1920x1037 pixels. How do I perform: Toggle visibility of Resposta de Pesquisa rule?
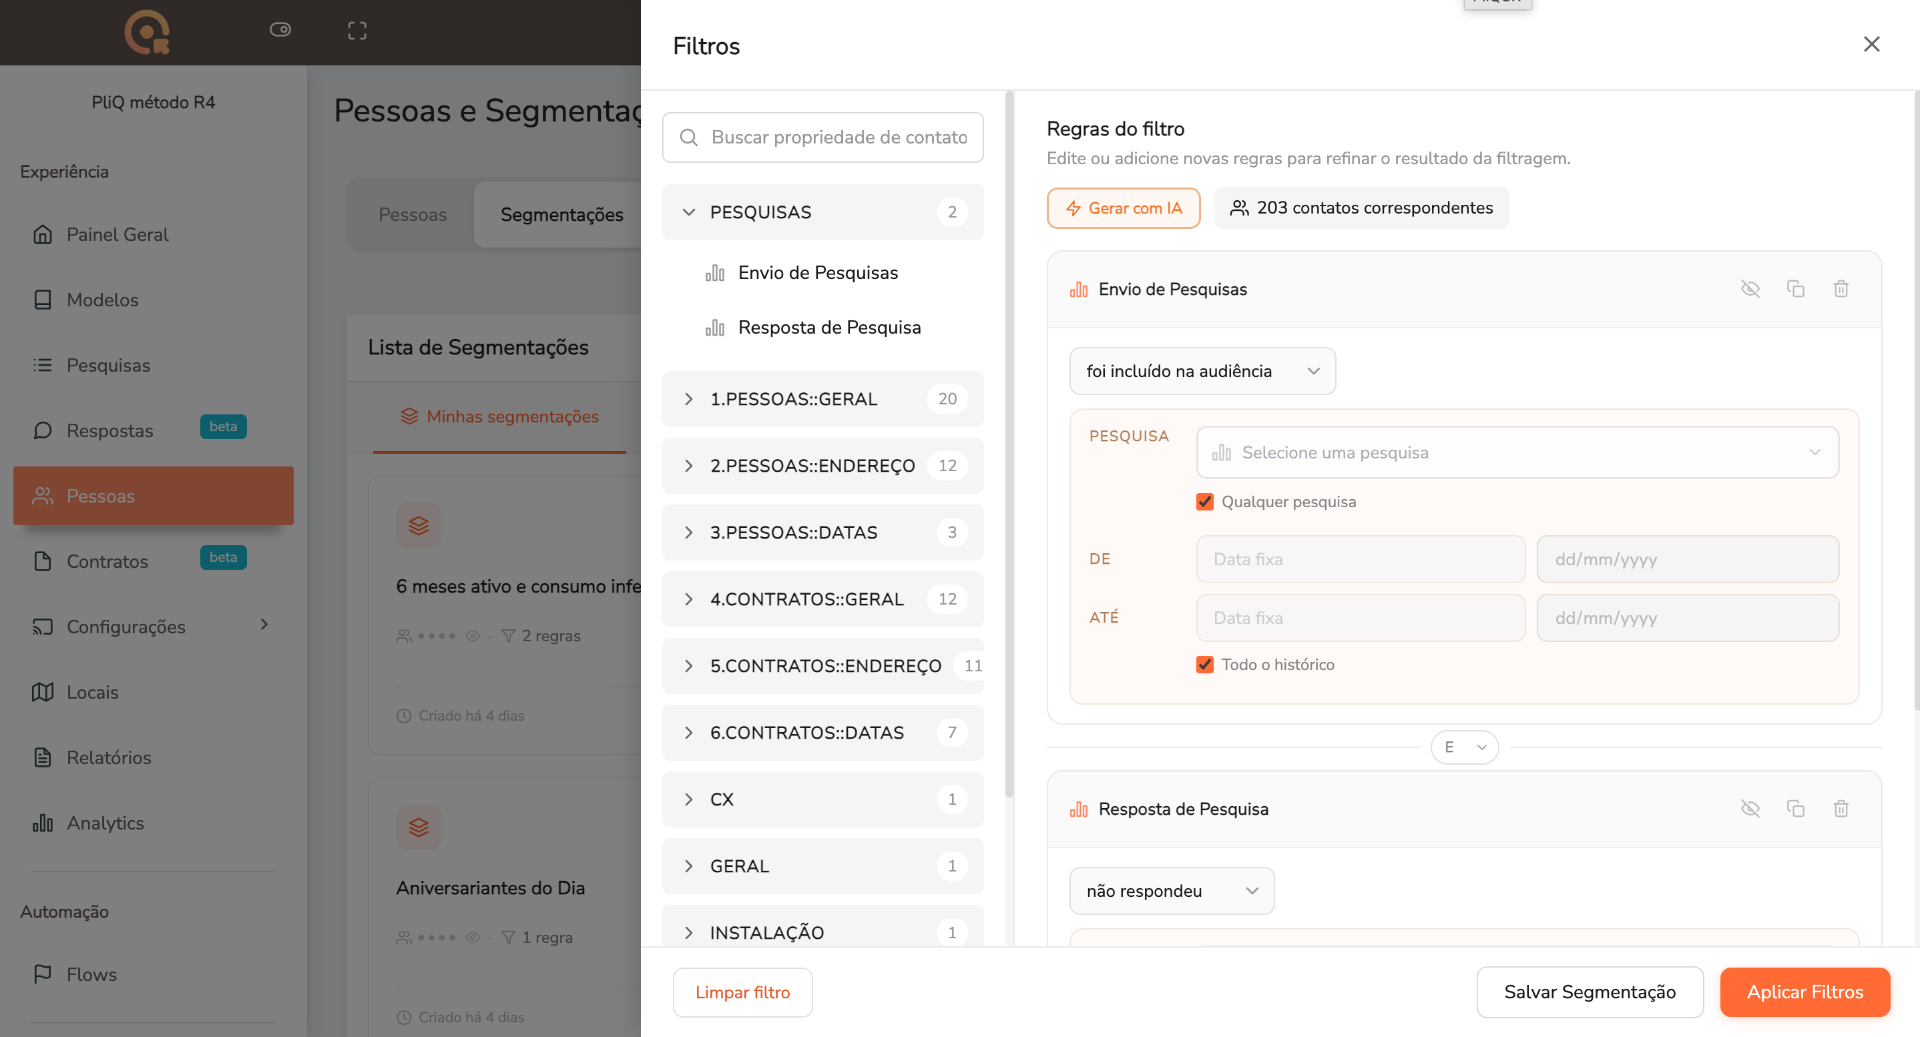coord(1750,809)
